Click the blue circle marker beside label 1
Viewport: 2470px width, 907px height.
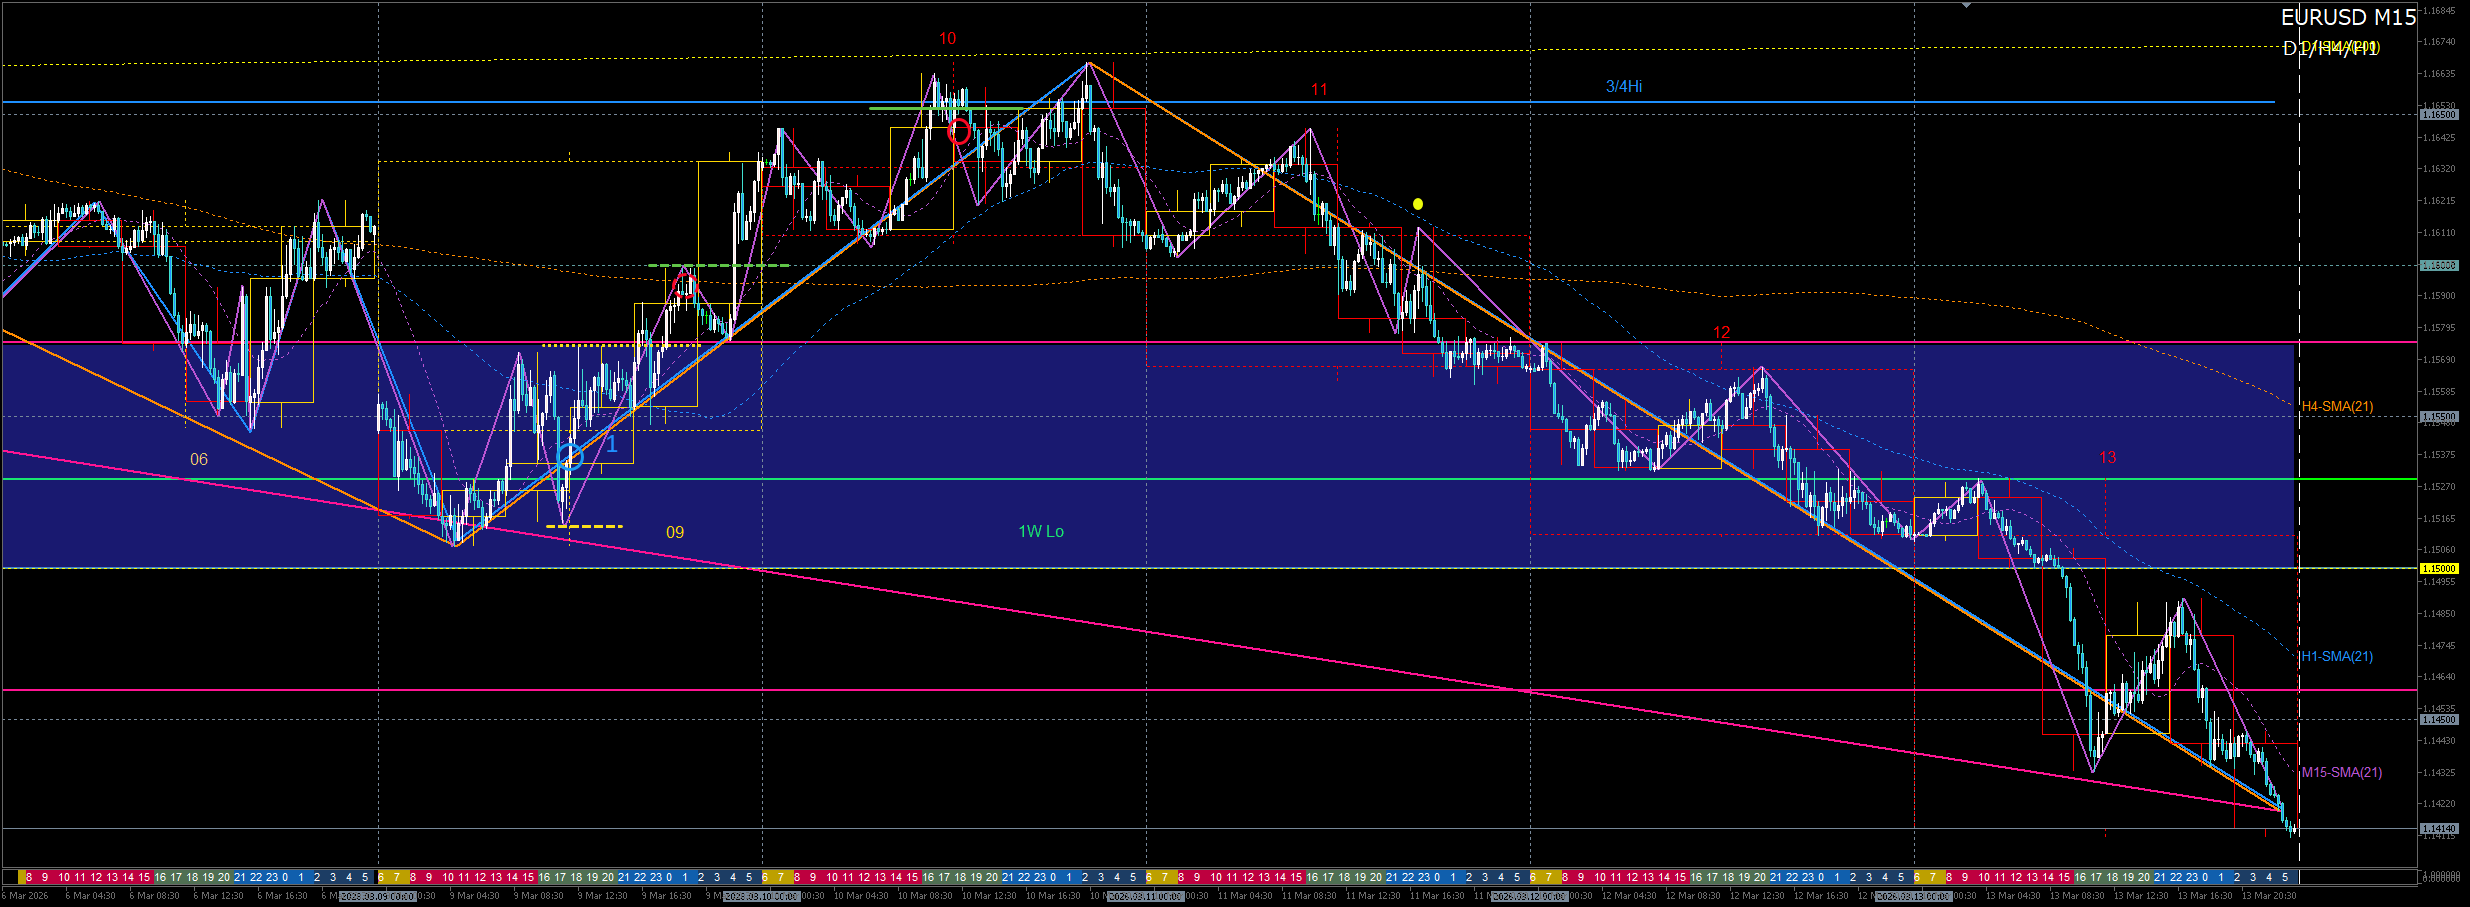tap(570, 457)
